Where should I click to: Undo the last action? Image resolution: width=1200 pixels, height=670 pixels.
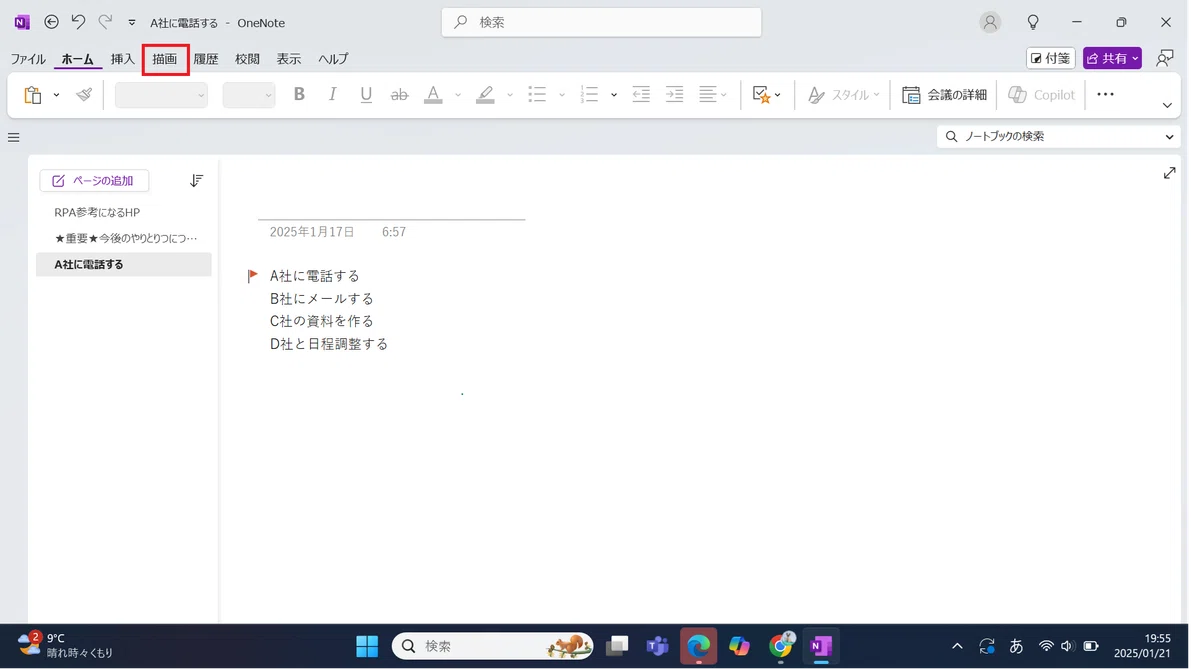pos(78,22)
